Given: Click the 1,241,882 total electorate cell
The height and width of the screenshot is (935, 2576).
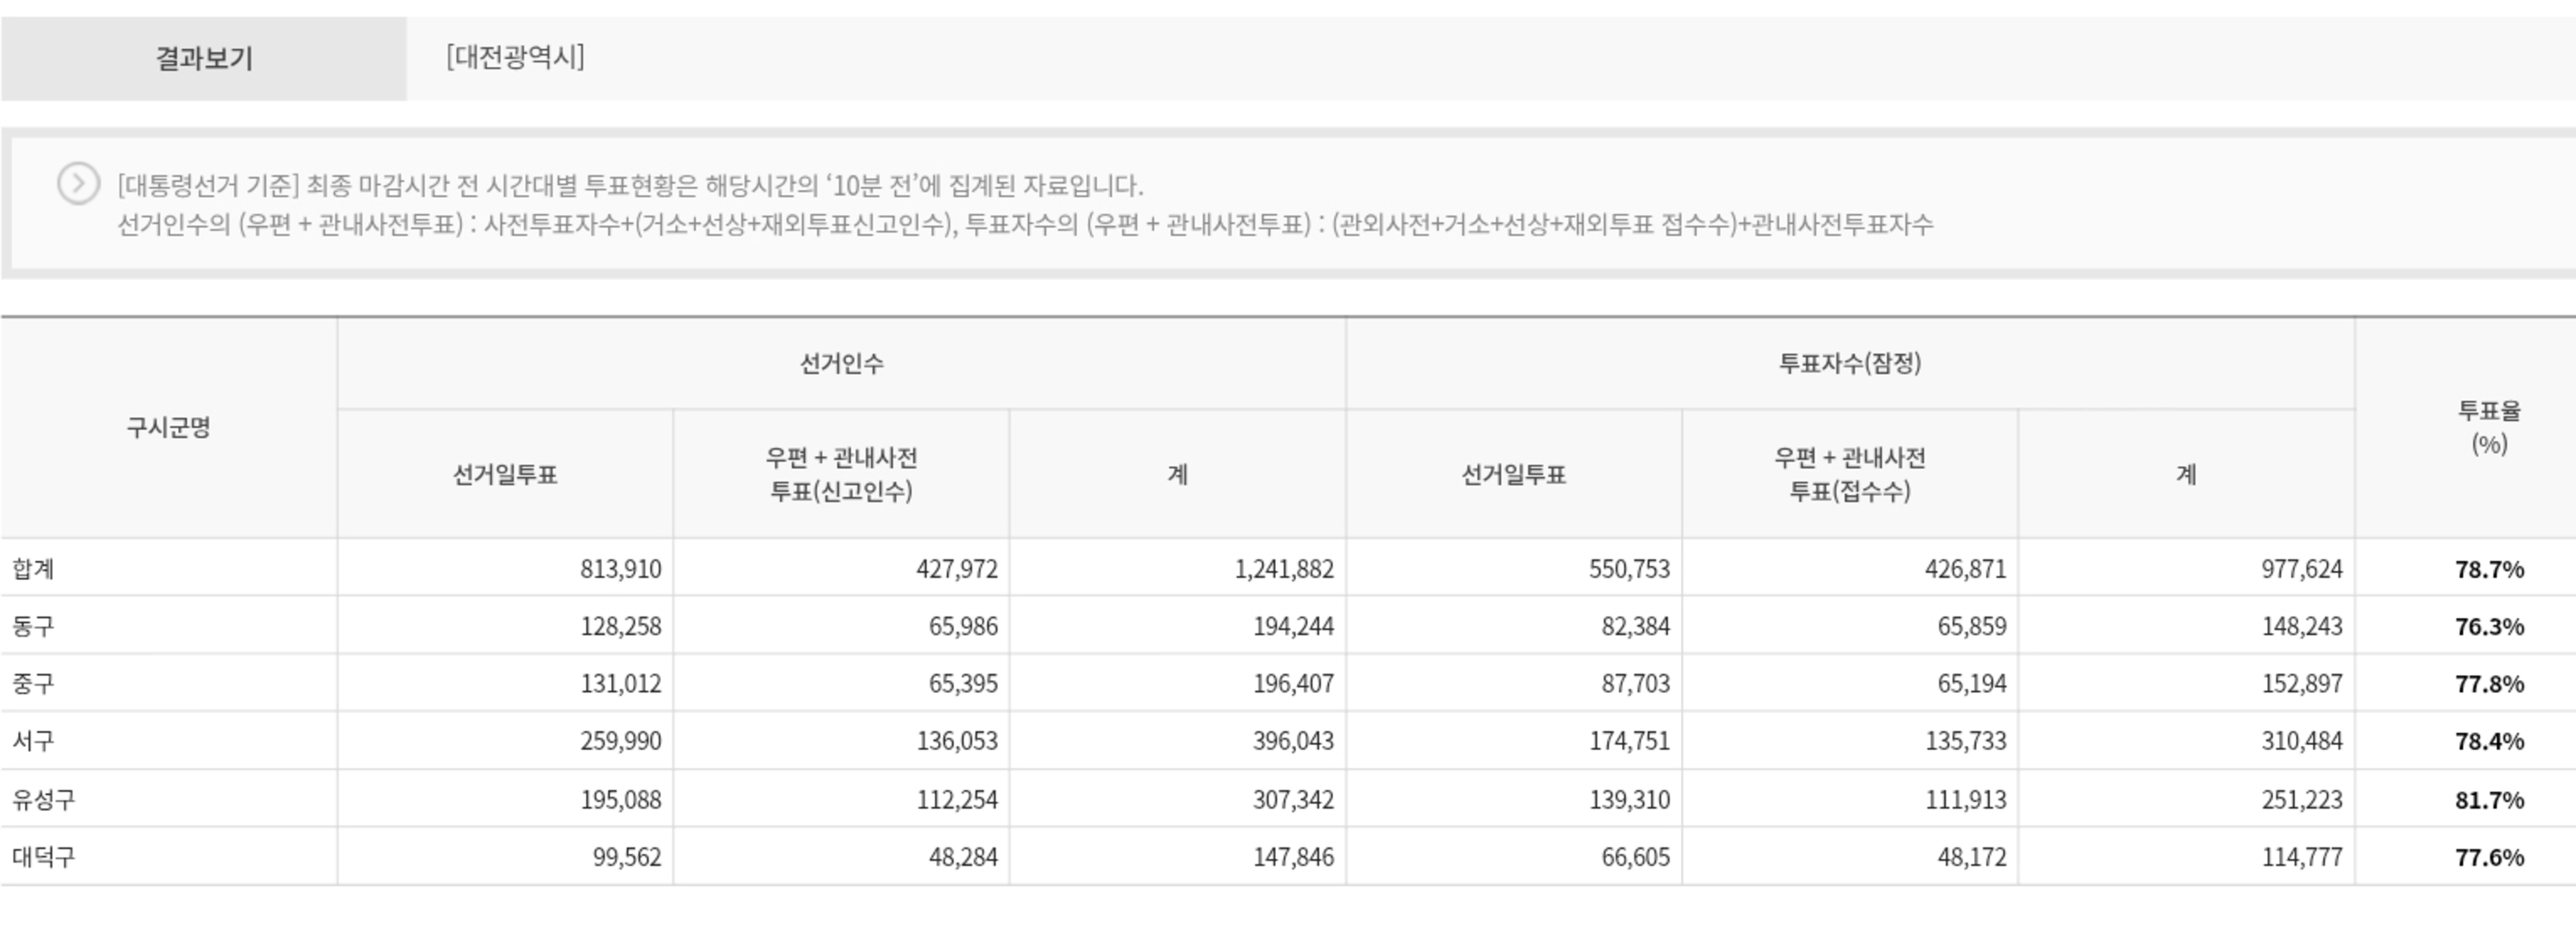Looking at the screenshot, I should (1283, 569).
